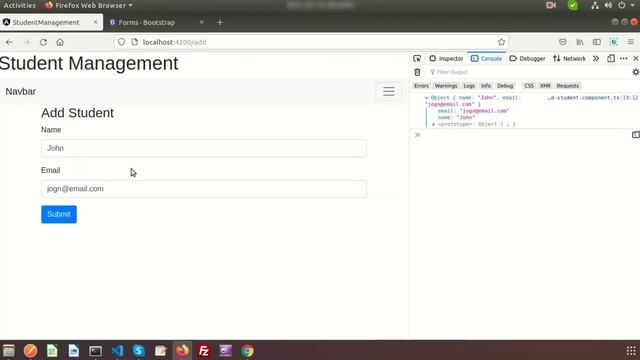Open the browser home page
Image resolution: width=640 pixels, height=360 pixels.
click(60, 42)
